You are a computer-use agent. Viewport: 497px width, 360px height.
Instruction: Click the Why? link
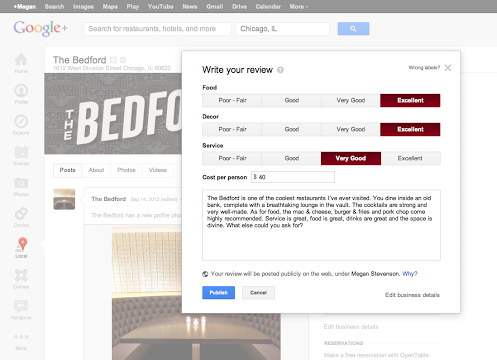tap(410, 274)
